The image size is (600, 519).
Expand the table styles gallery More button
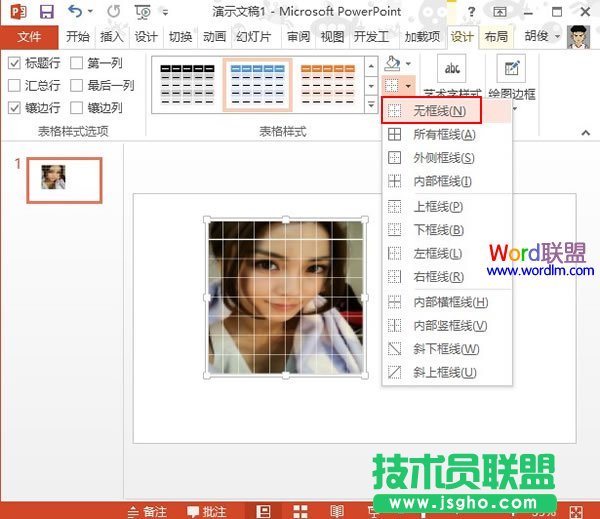coord(371,104)
